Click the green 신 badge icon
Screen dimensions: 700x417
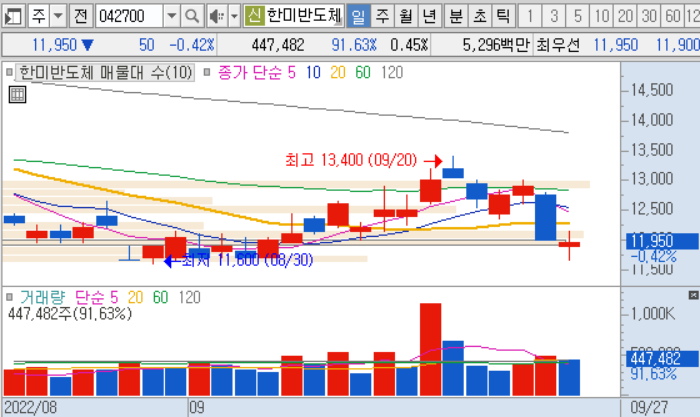point(254,16)
